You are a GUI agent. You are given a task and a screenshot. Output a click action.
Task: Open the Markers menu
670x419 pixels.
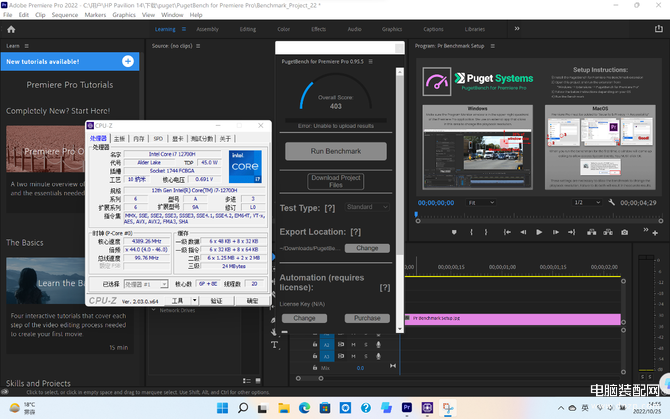coord(95,15)
